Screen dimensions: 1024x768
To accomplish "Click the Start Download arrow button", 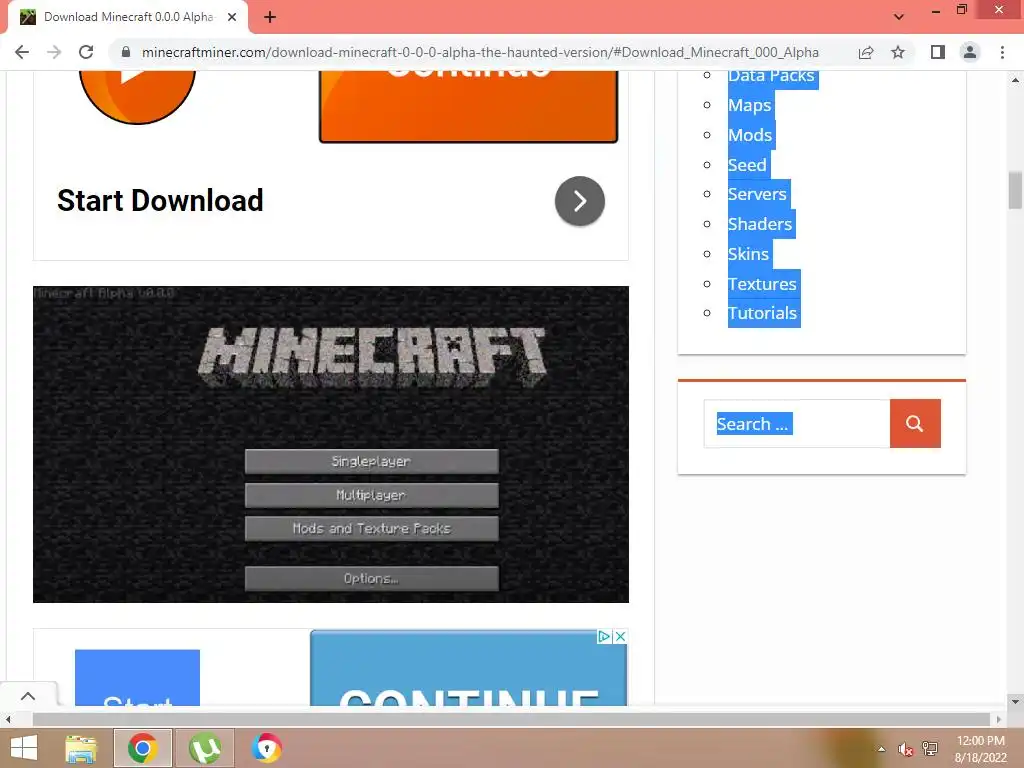I will click(580, 200).
